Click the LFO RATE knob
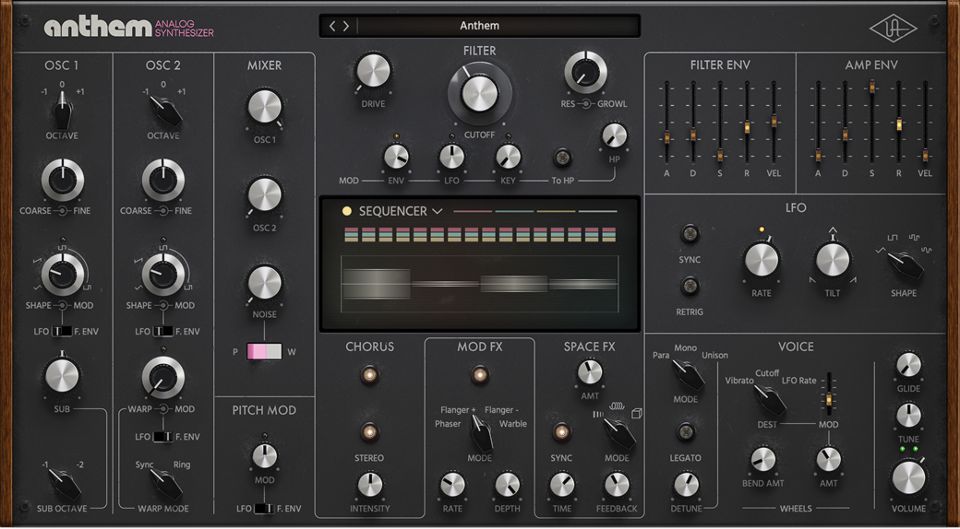 [x=761, y=260]
